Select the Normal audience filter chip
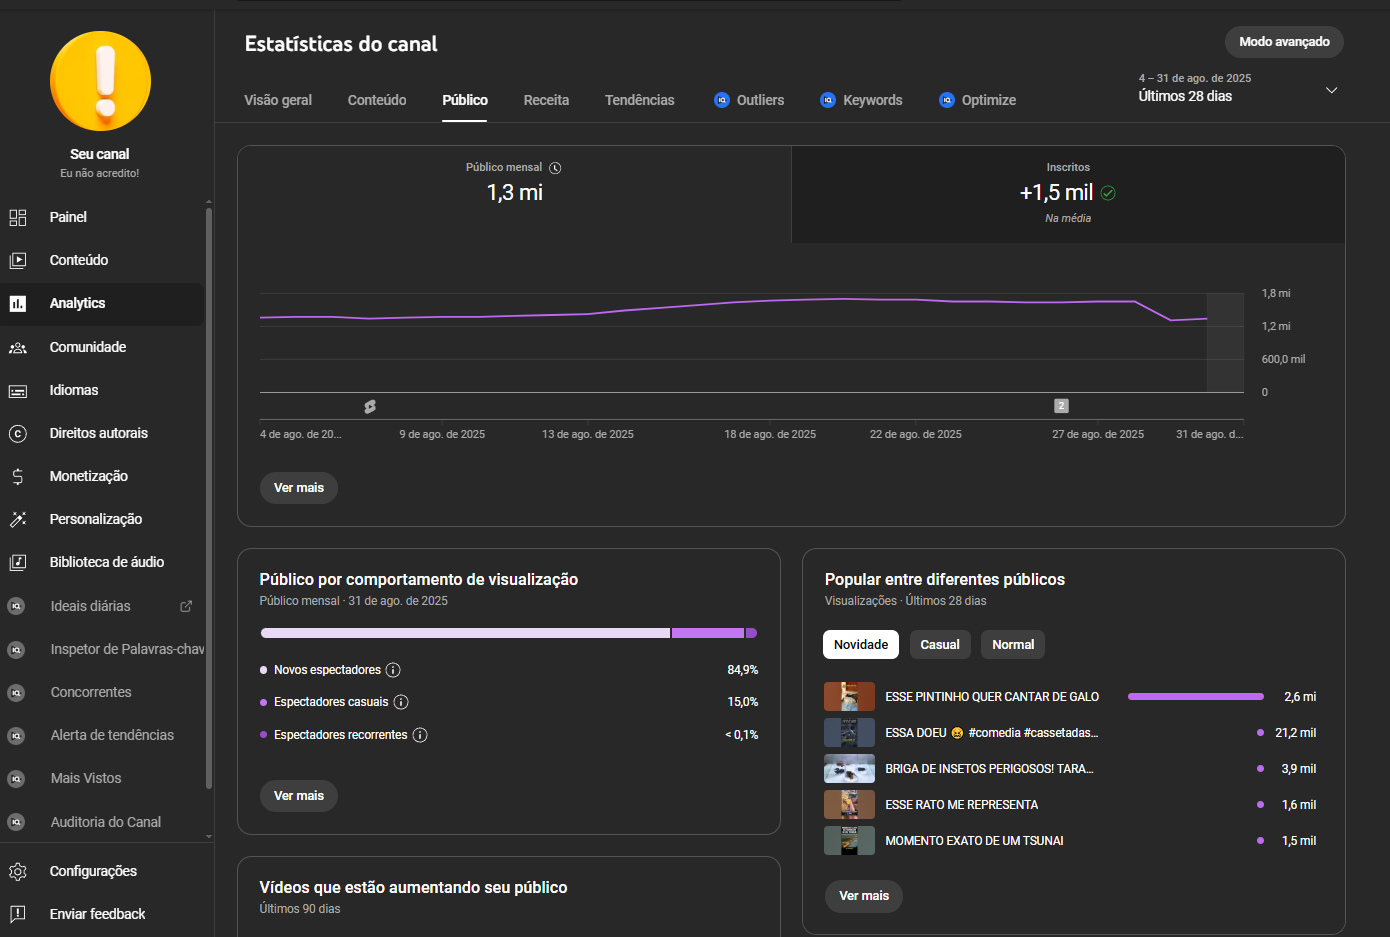This screenshot has height=937, width=1390. 1012,645
